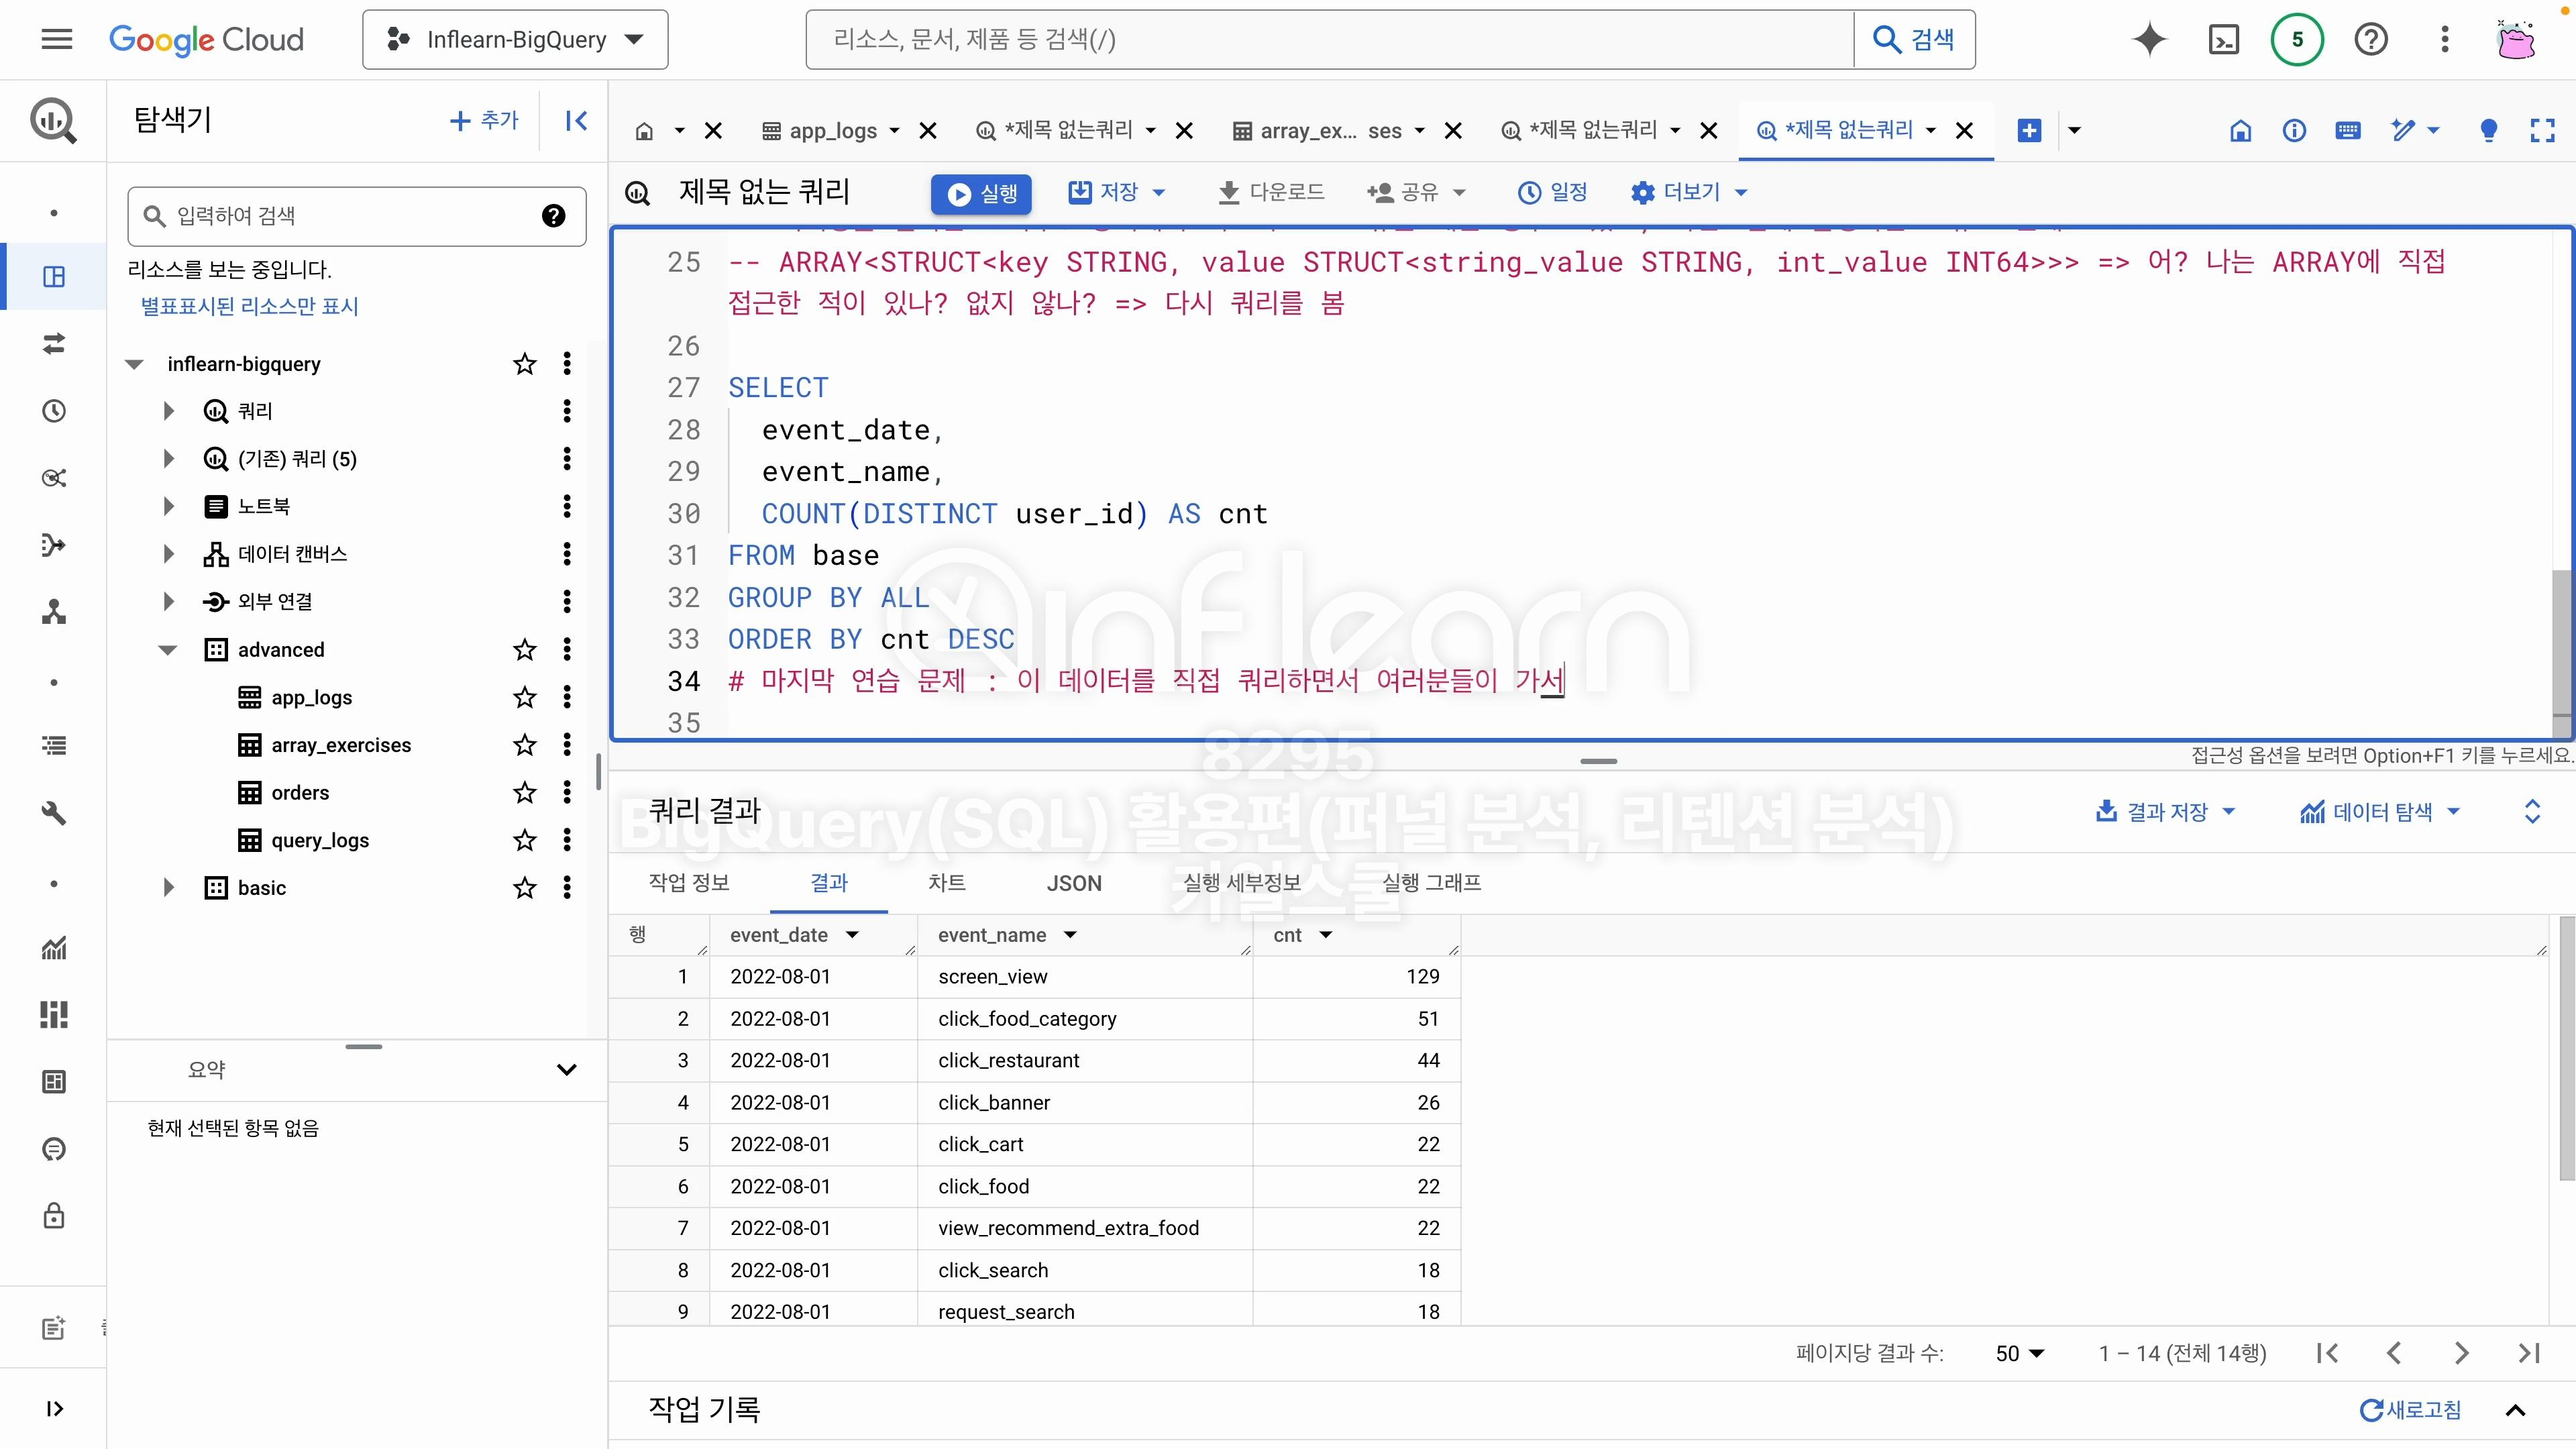
Task: Collapse the explorer panel with arrow icon
Action: 576,121
